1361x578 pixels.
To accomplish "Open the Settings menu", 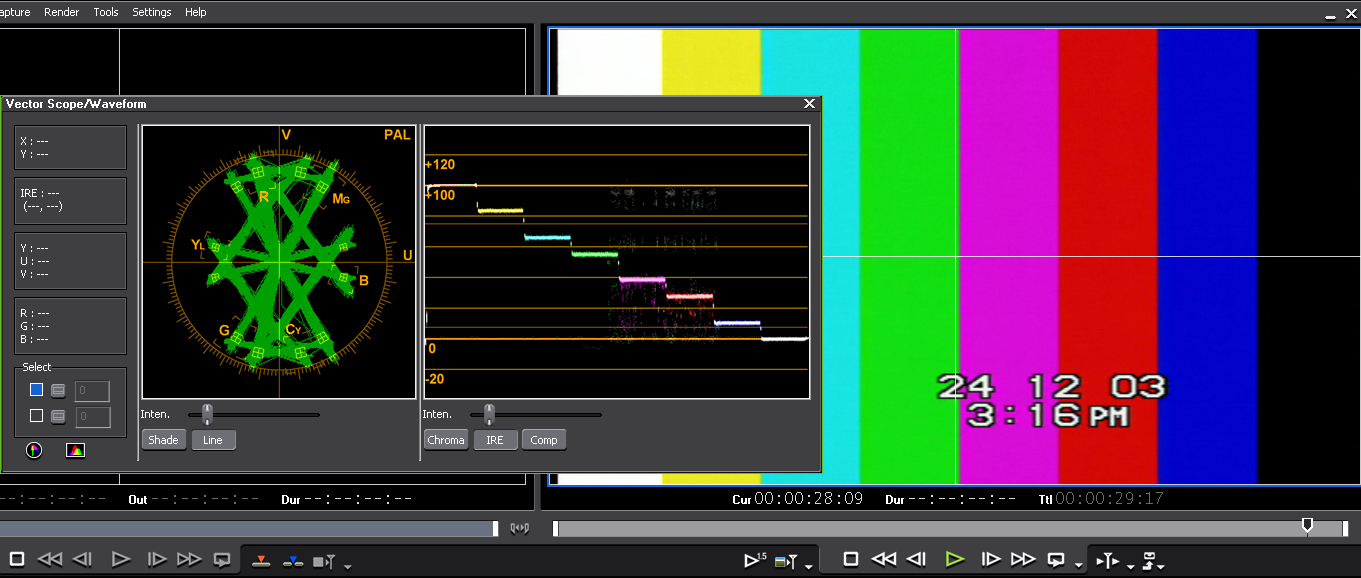I will tap(152, 12).
